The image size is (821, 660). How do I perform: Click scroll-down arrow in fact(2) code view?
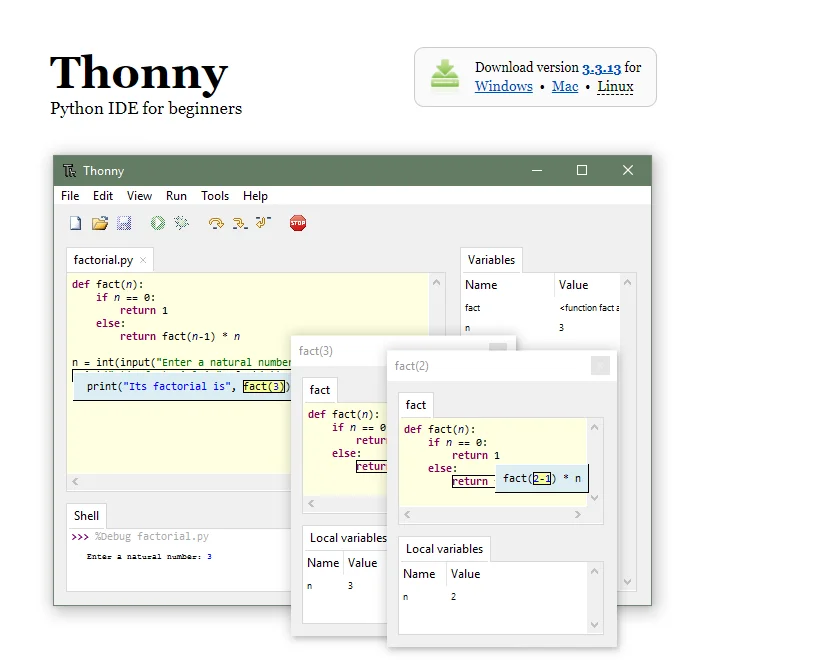coord(594,498)
